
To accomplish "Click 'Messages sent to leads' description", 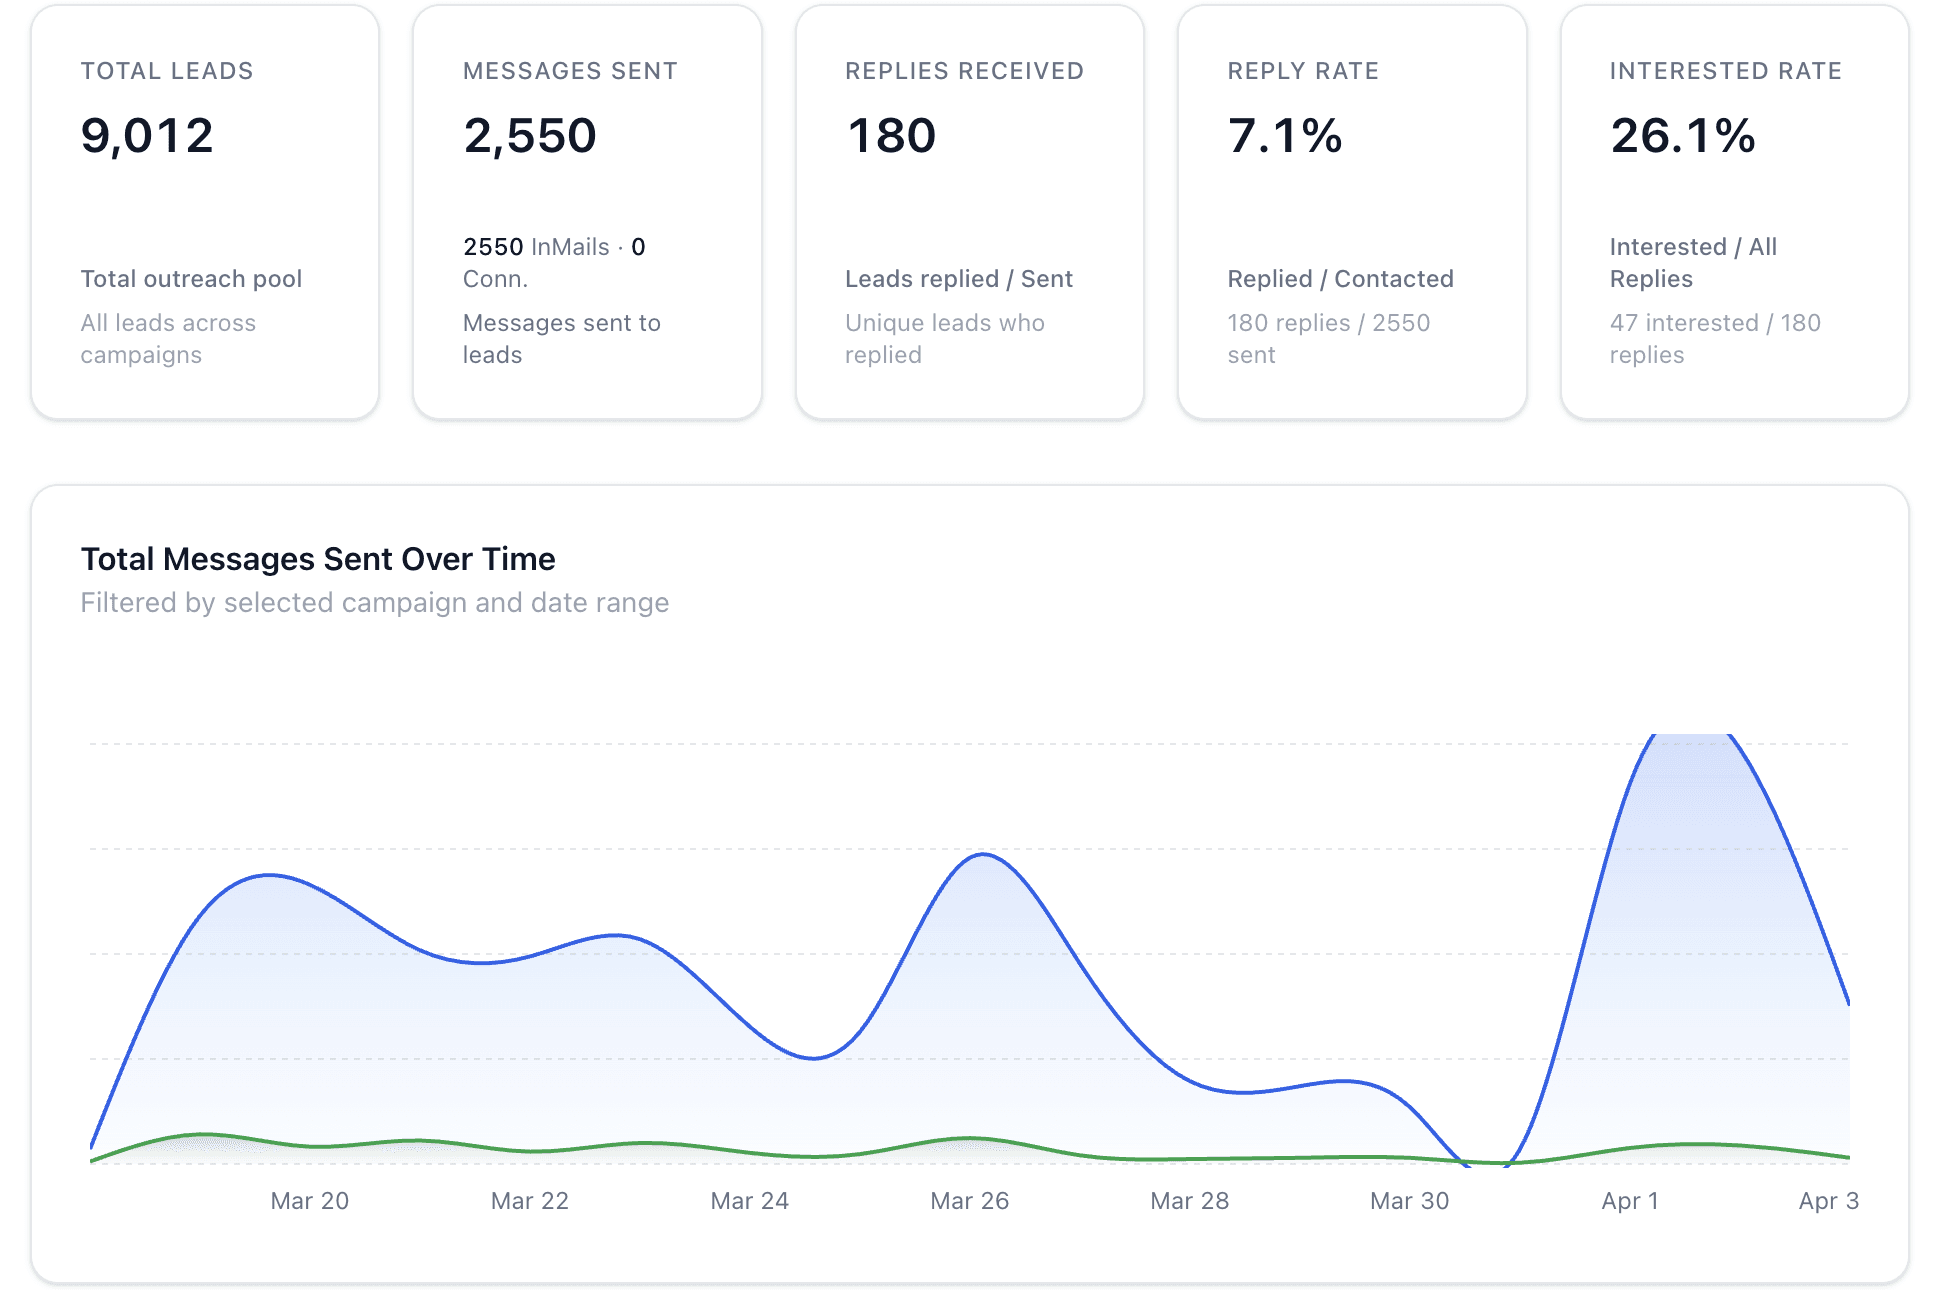I will coord(561,339).
